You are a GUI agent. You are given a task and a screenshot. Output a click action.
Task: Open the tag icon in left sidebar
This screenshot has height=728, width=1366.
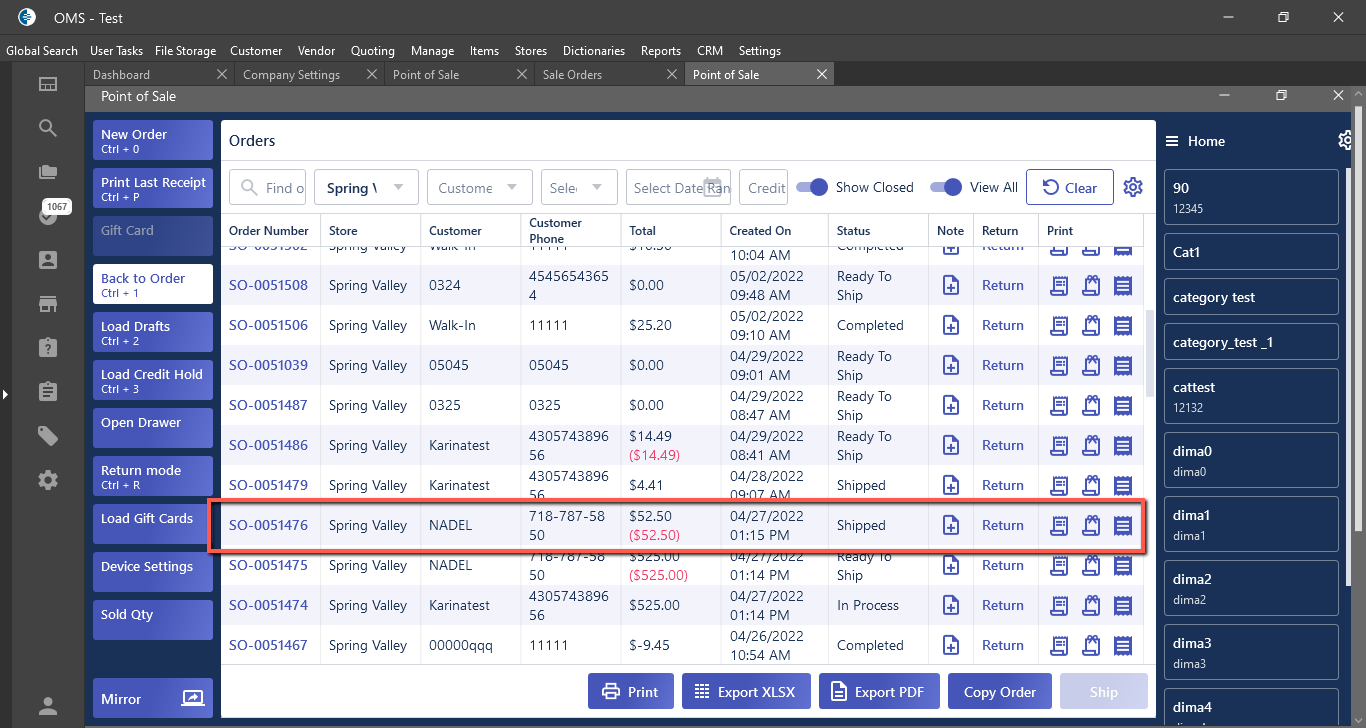pyautogui.click(x=48, y=436)
